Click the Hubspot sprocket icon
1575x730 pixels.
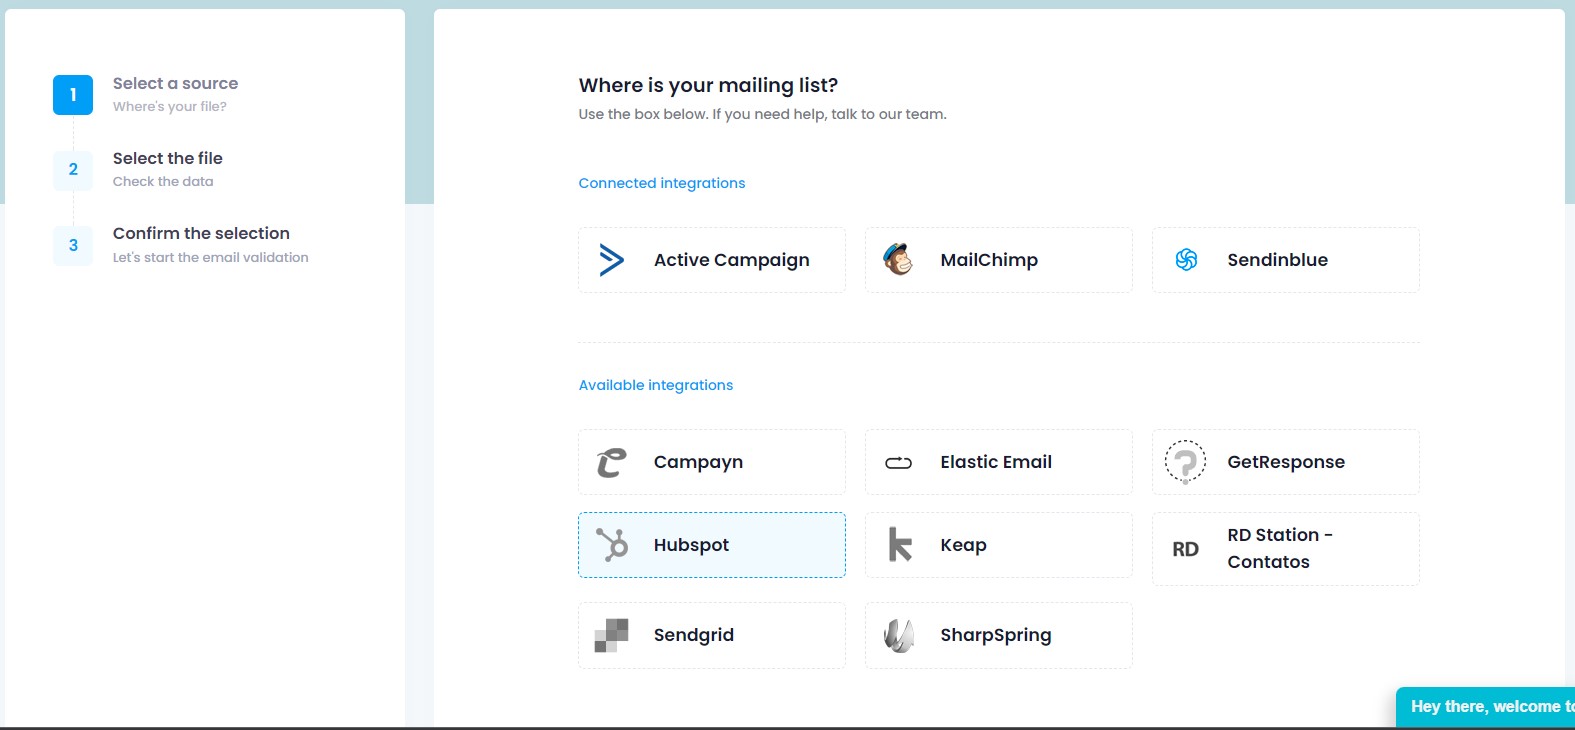(612, 545)
